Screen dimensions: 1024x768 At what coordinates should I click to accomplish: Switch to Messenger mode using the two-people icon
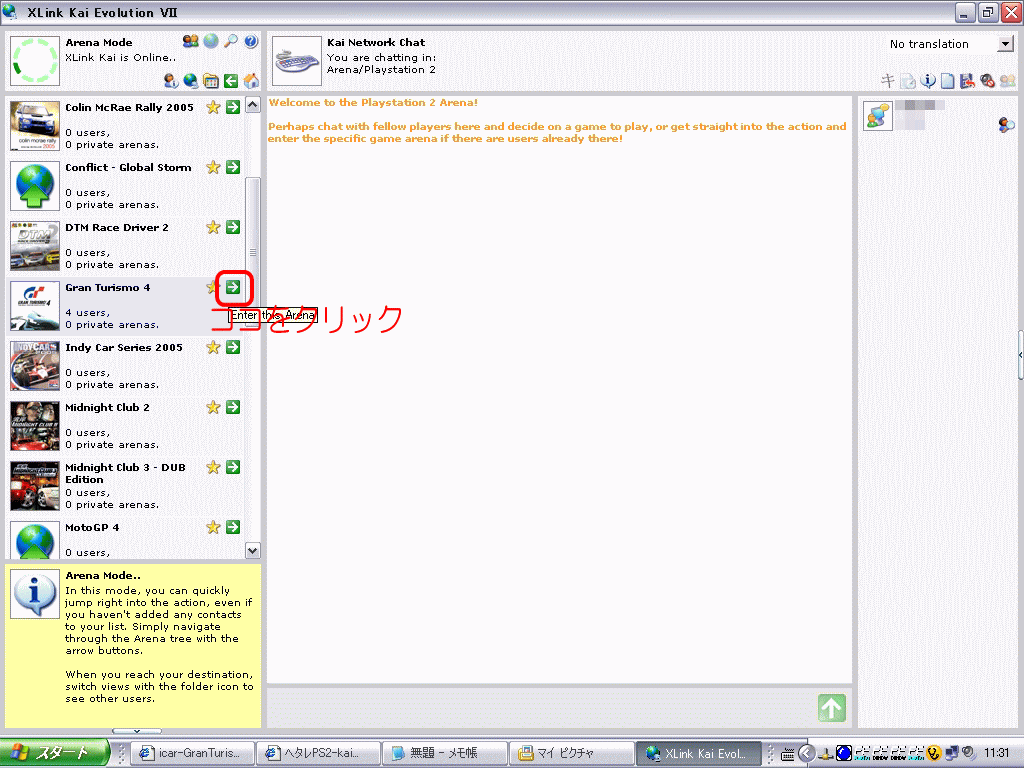[191, 41]
